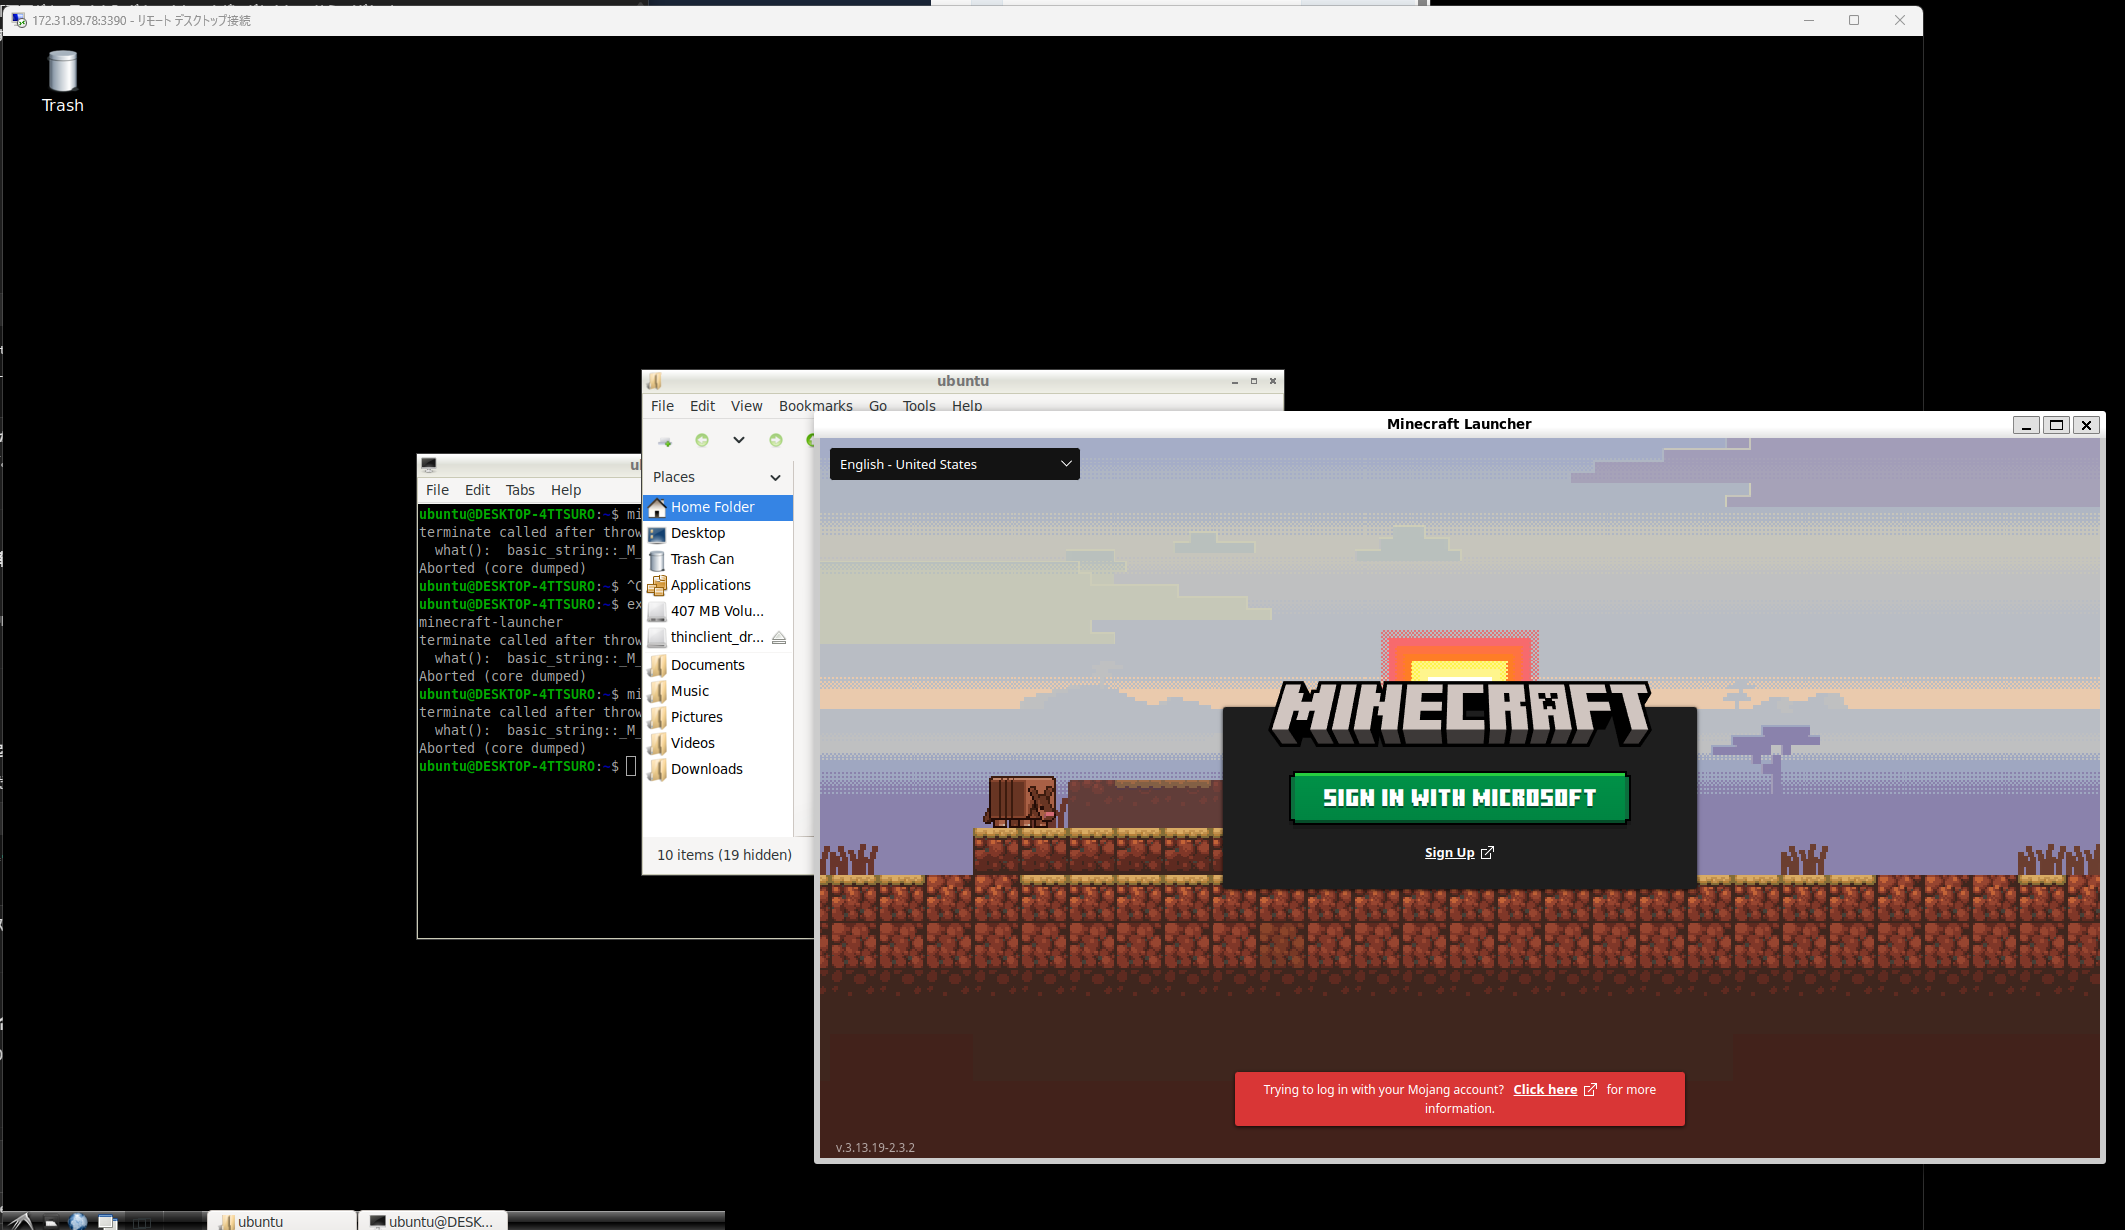2125x1230 pixels.
Task: Open Applications in the Places list
Action: 719,585
